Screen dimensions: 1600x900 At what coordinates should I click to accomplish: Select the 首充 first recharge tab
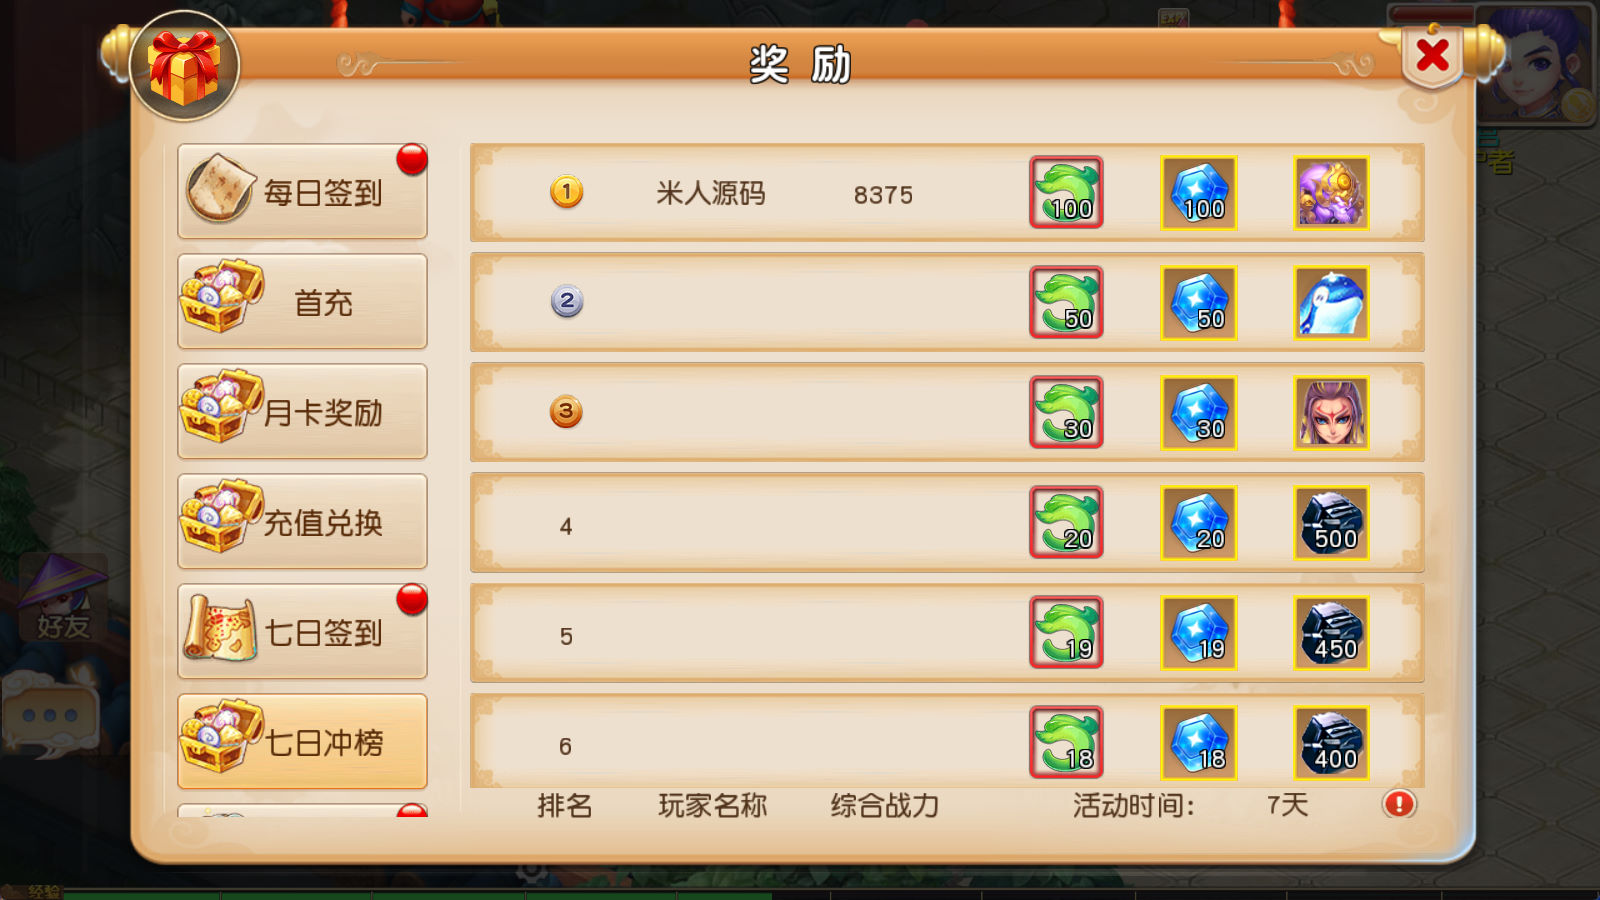[302, 301]
